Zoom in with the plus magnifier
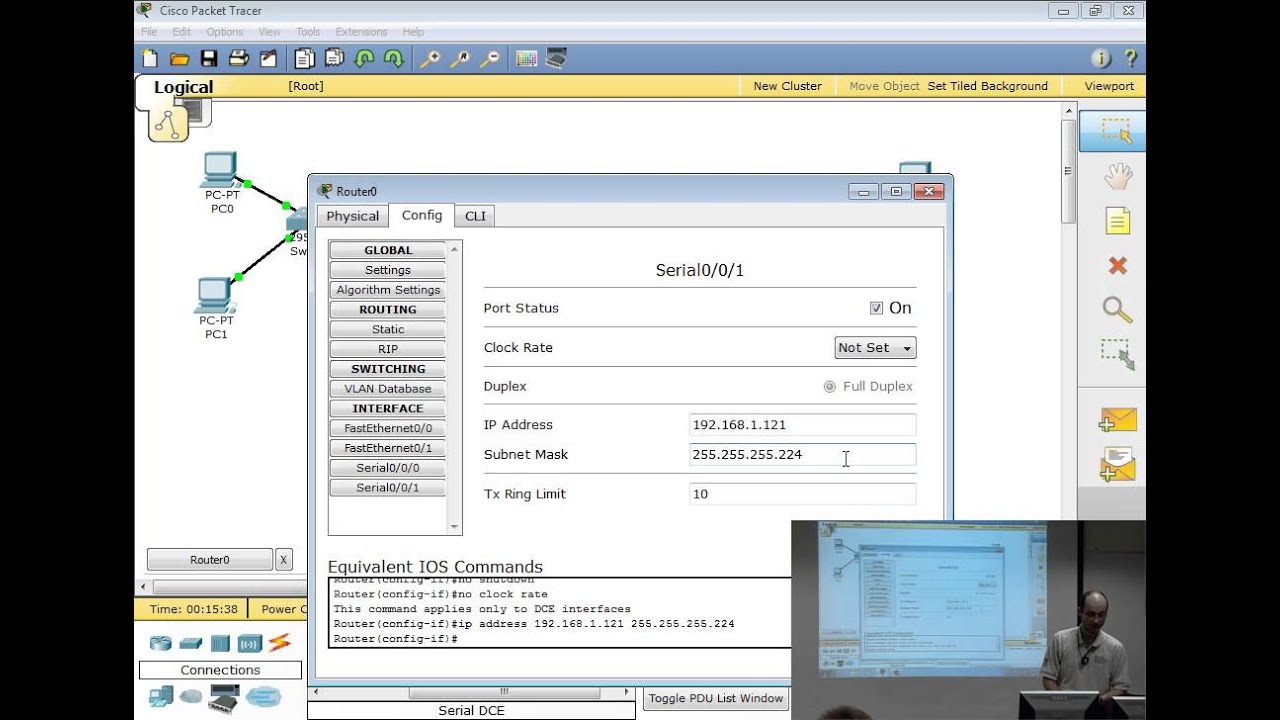Image resolution: width=1280 pixels, height=720 pixels. pyautogui.click(x=430, y=59)
